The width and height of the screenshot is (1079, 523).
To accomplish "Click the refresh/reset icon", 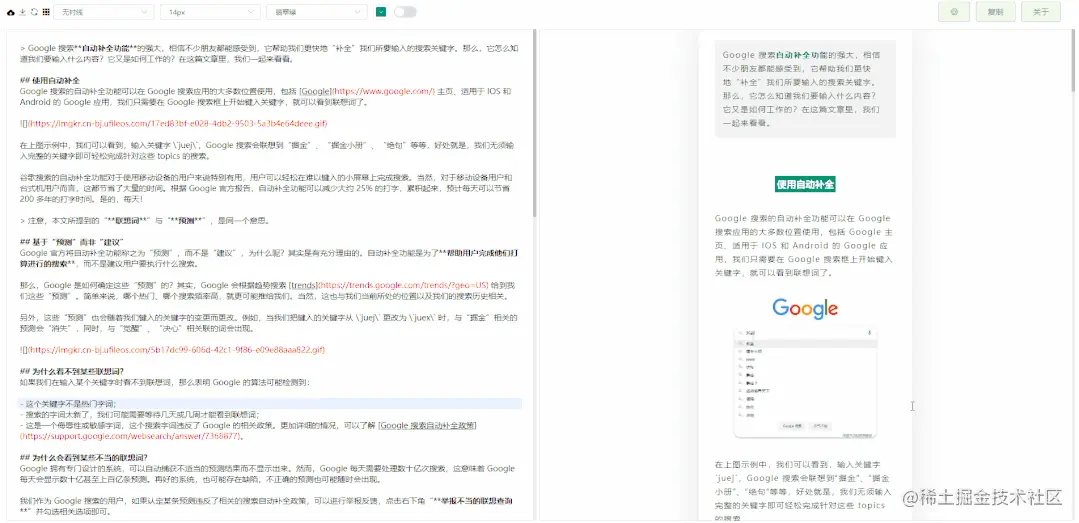I will [x=34, y=12].
